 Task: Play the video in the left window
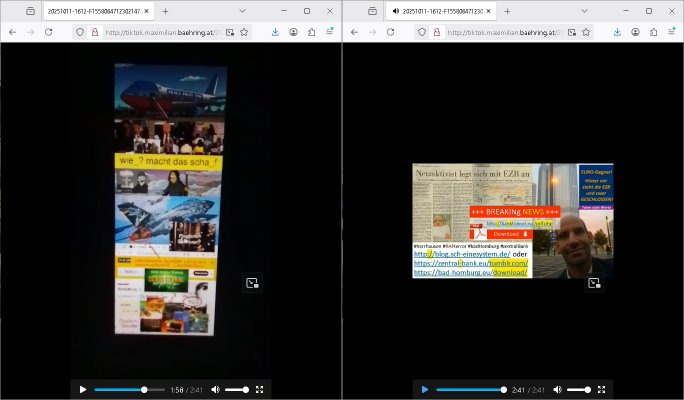pyautogui.click(x=83, y=389)
